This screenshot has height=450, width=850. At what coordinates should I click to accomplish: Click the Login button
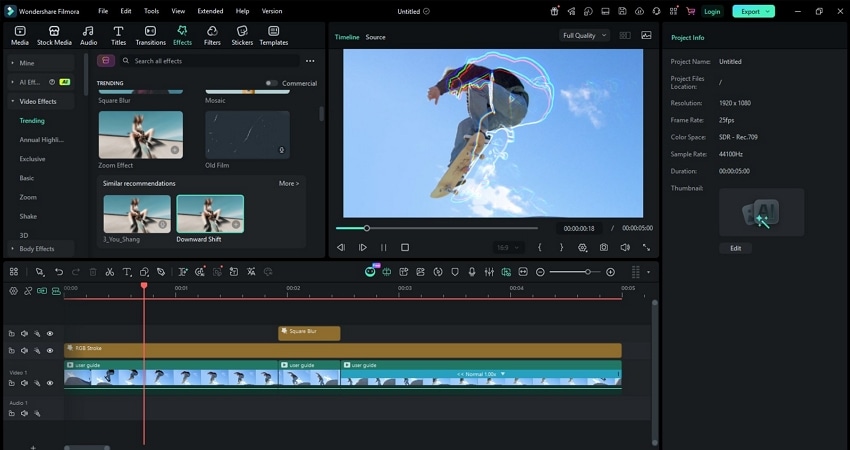click(712, 11)
